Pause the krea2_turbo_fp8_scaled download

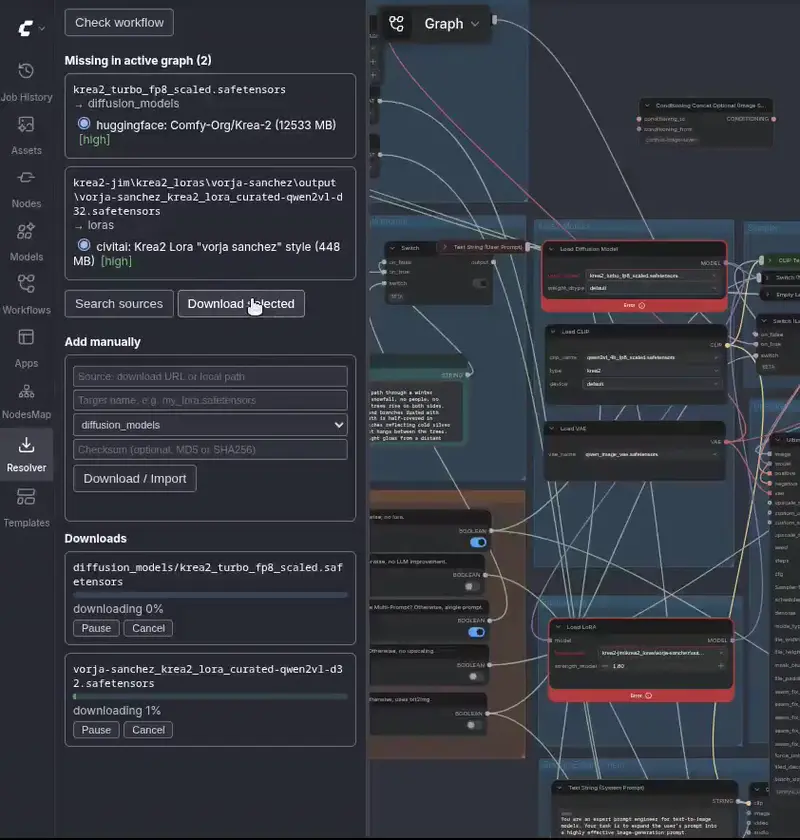tap(96, 628)
